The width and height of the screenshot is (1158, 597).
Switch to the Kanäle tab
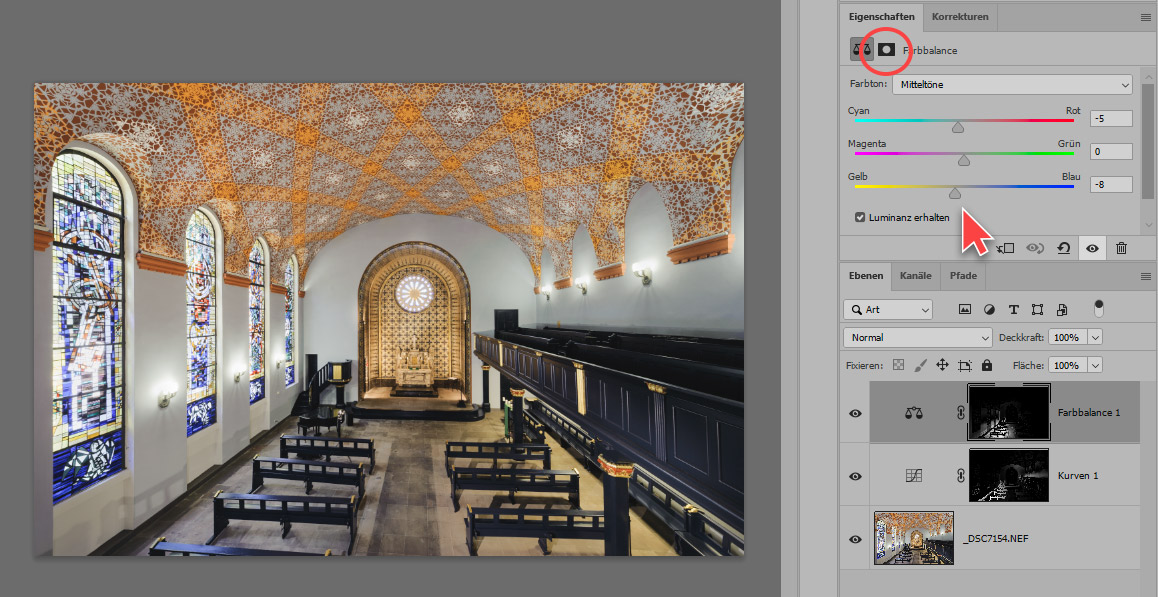click(x=916, y=276)
